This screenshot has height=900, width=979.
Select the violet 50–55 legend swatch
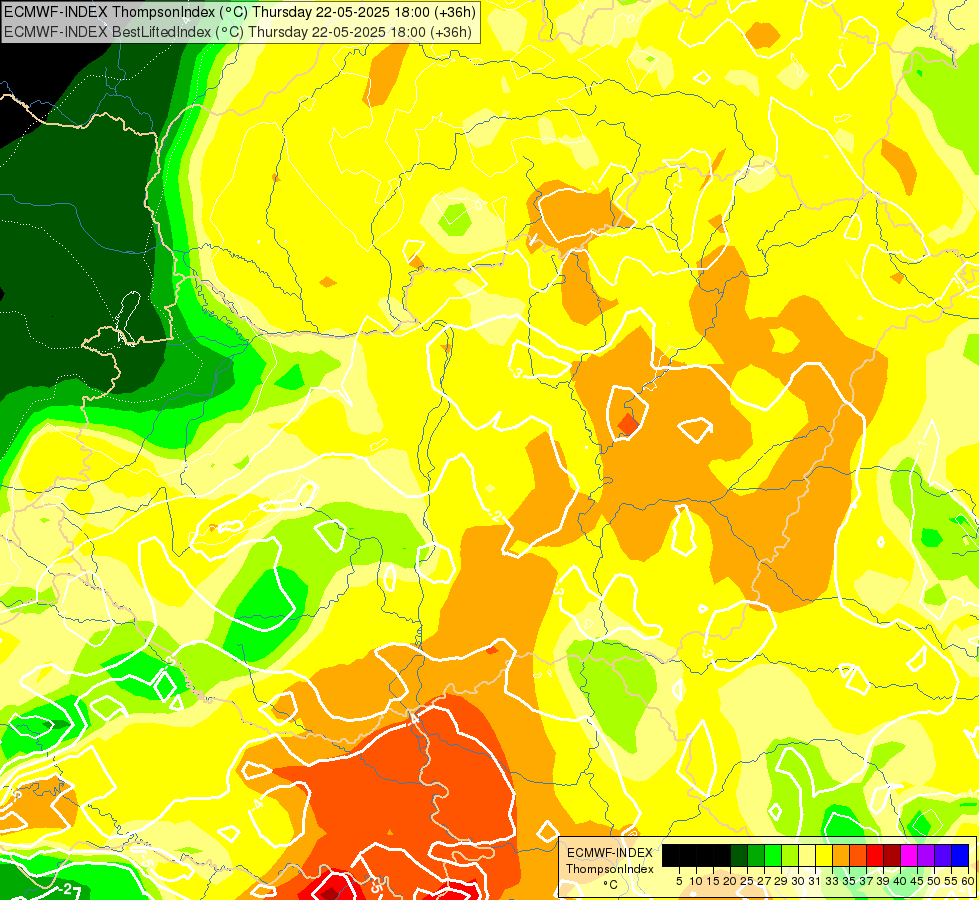coord(943,856)
